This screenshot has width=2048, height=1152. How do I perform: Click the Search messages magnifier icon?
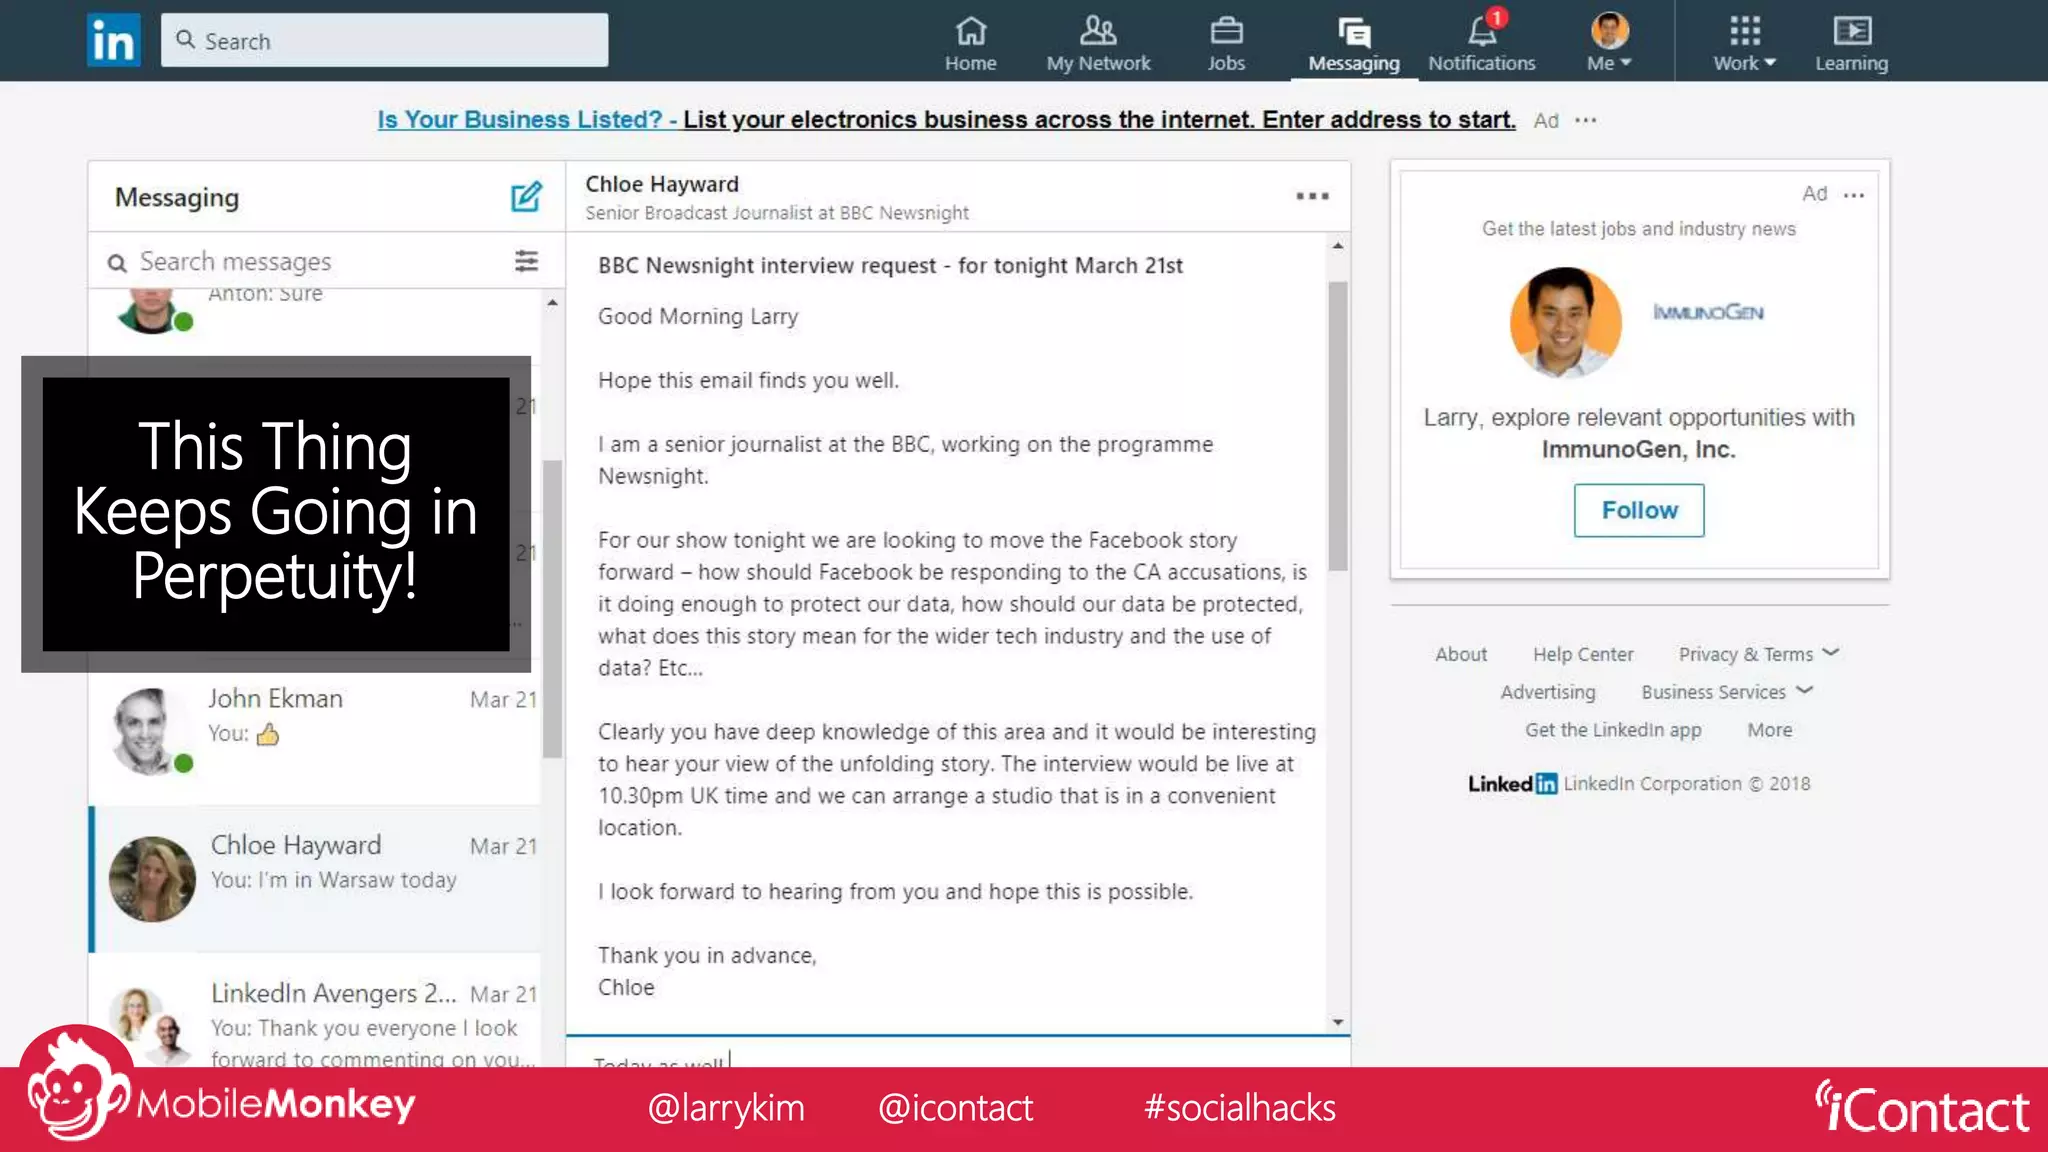pos(117,263)
